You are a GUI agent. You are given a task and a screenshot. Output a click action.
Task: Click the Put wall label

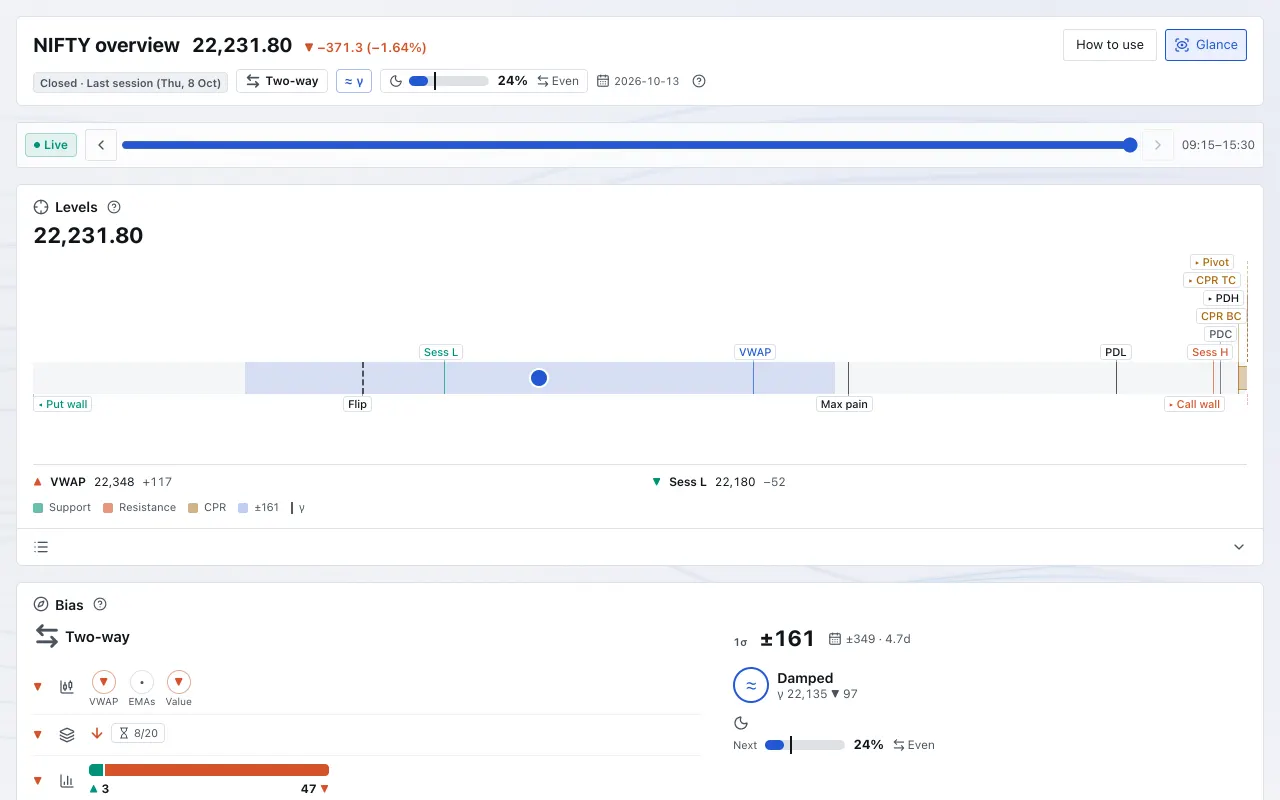click(63, 404)
